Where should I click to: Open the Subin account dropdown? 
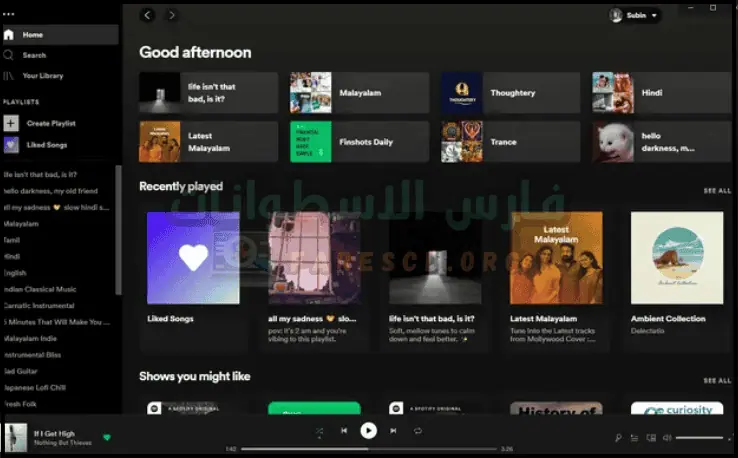pyautogui.click(x=634, y=16)
